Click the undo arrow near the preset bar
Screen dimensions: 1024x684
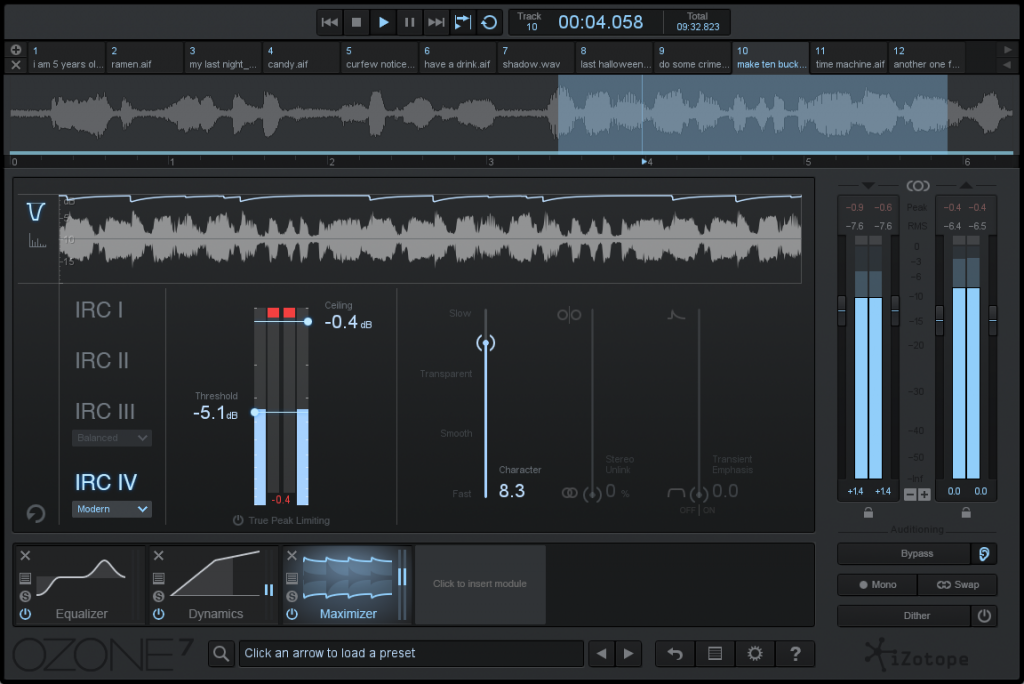coord(674,653)
